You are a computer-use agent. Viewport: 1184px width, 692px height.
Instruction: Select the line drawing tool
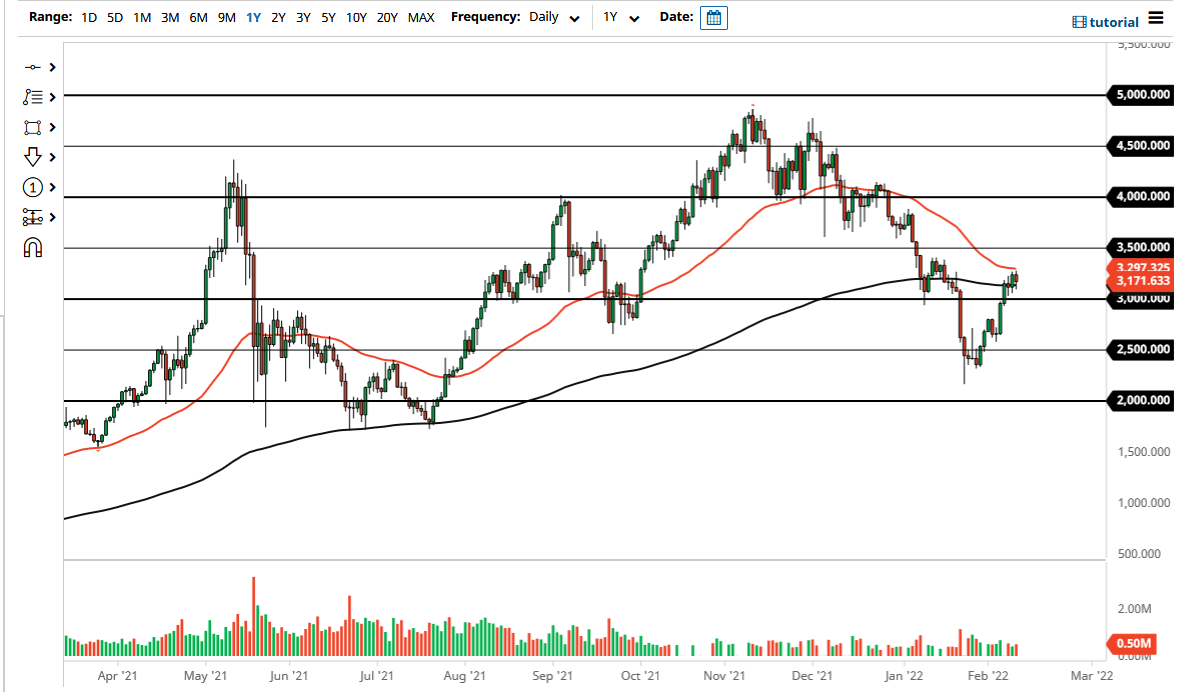click(32, 67)
